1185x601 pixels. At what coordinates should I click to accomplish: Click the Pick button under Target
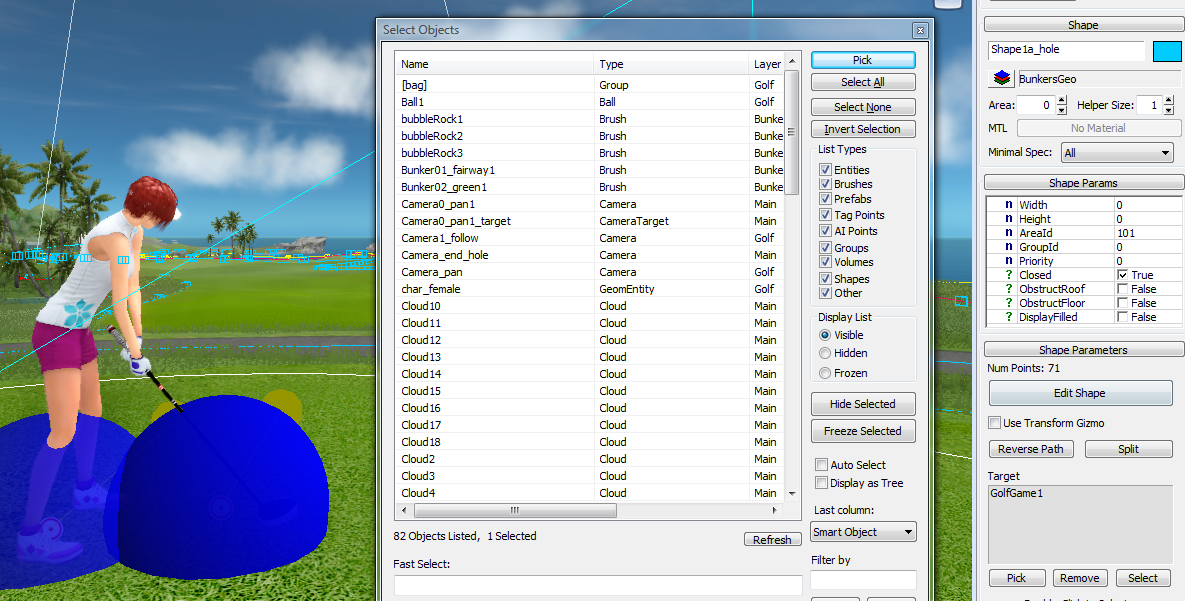1017,578
